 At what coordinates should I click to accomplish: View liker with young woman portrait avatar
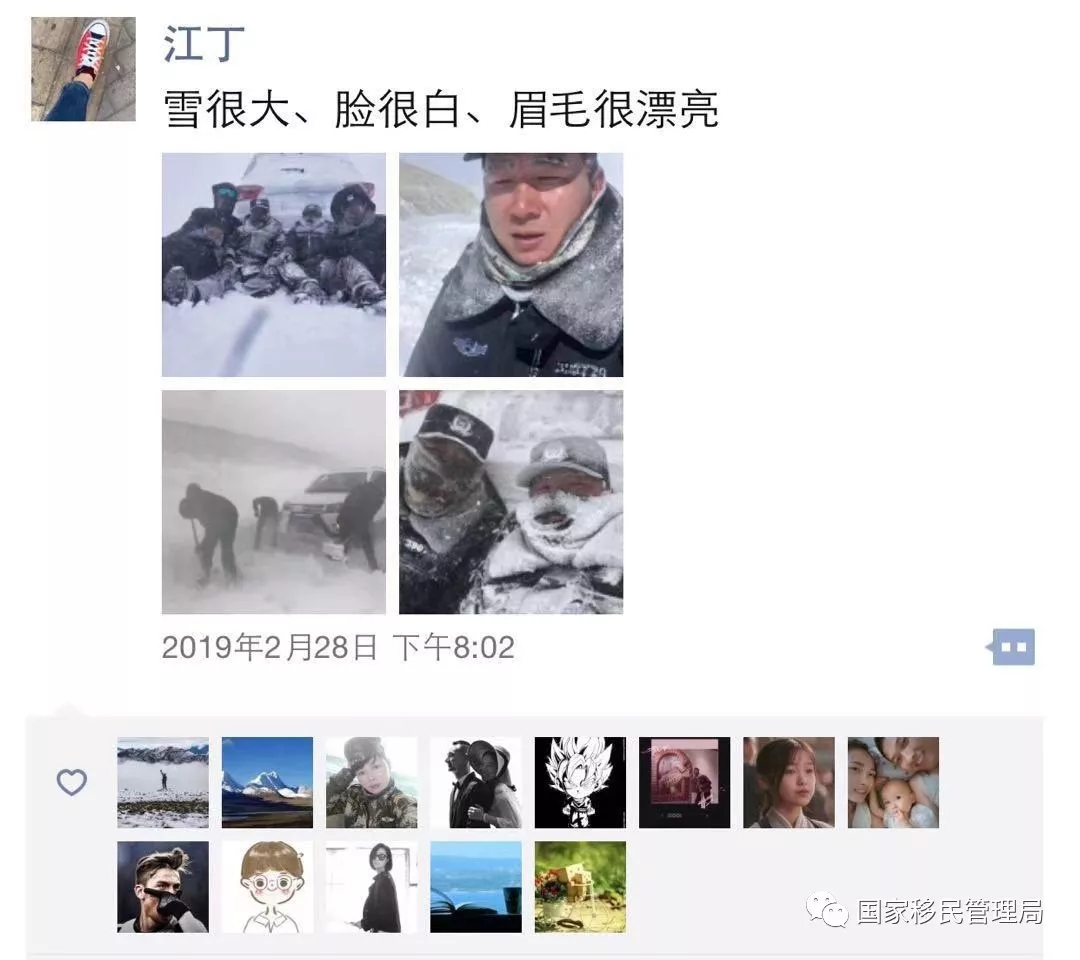(x=789, y=782)
